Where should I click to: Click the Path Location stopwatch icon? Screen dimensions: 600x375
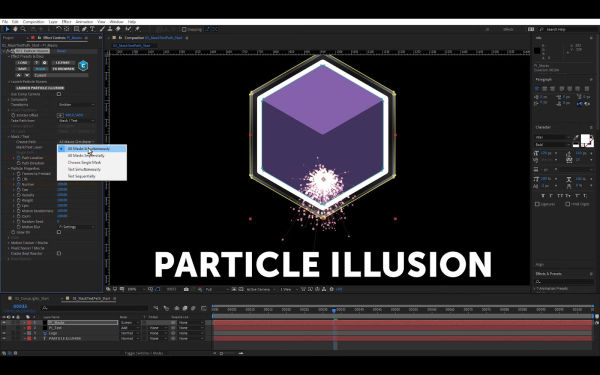pos(18,158)
